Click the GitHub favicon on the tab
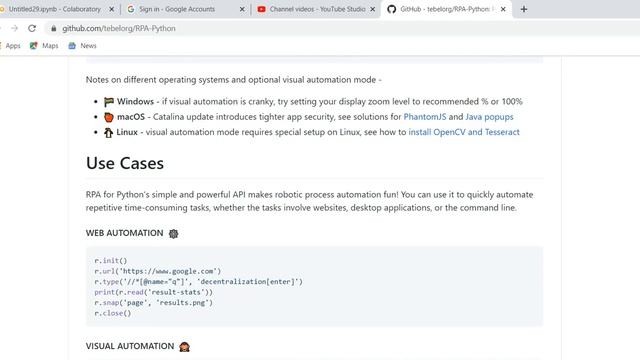The height and width of the screenshot is (360, 640). [x=391, y=9]
